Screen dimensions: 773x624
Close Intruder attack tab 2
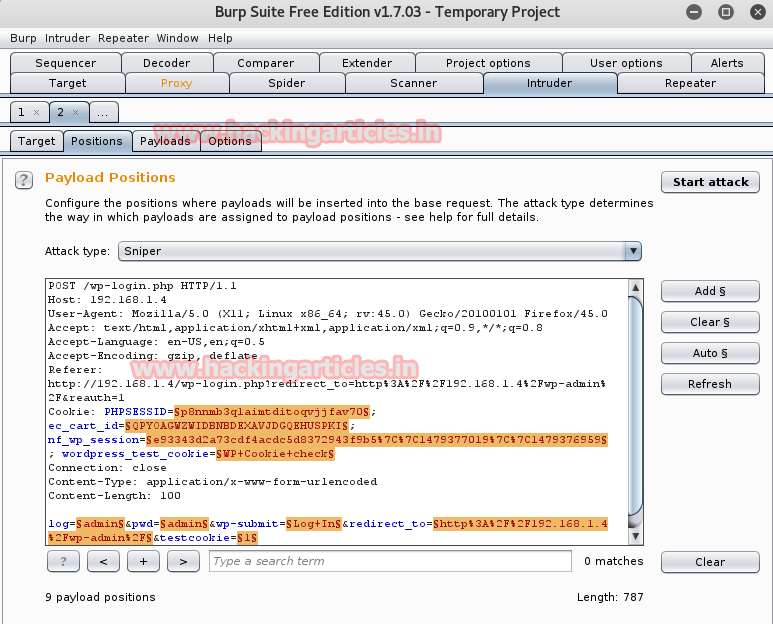[x=75, y=112]
